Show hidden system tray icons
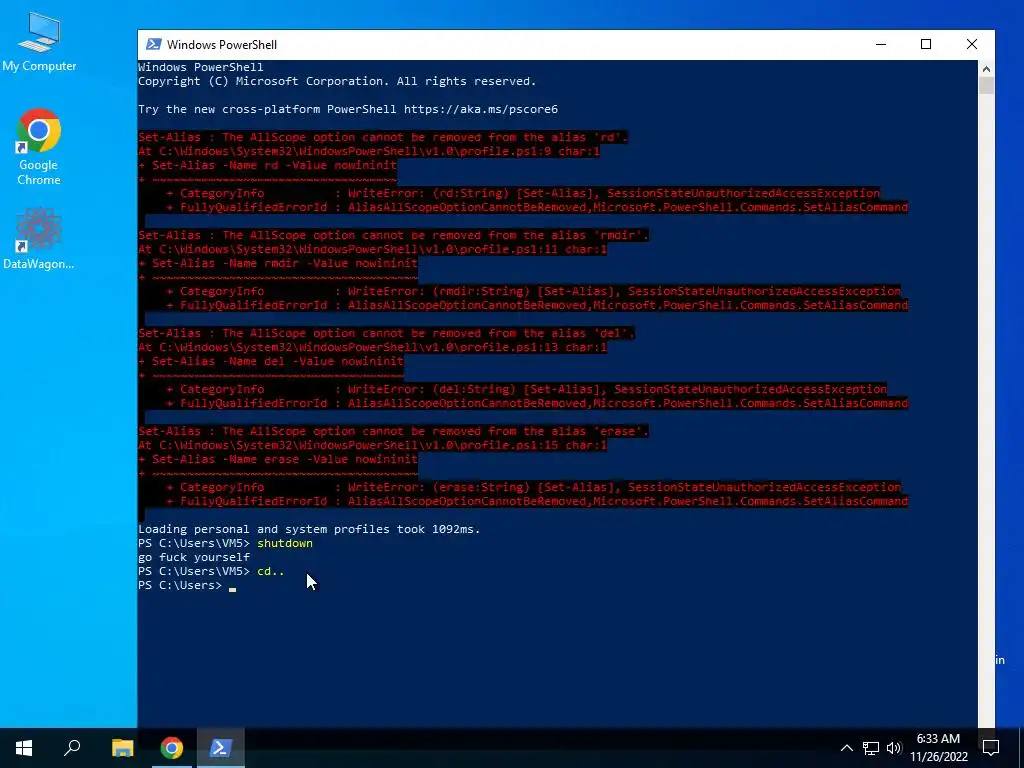Viewport: 1024px width, 768px height. pos(846,748)
